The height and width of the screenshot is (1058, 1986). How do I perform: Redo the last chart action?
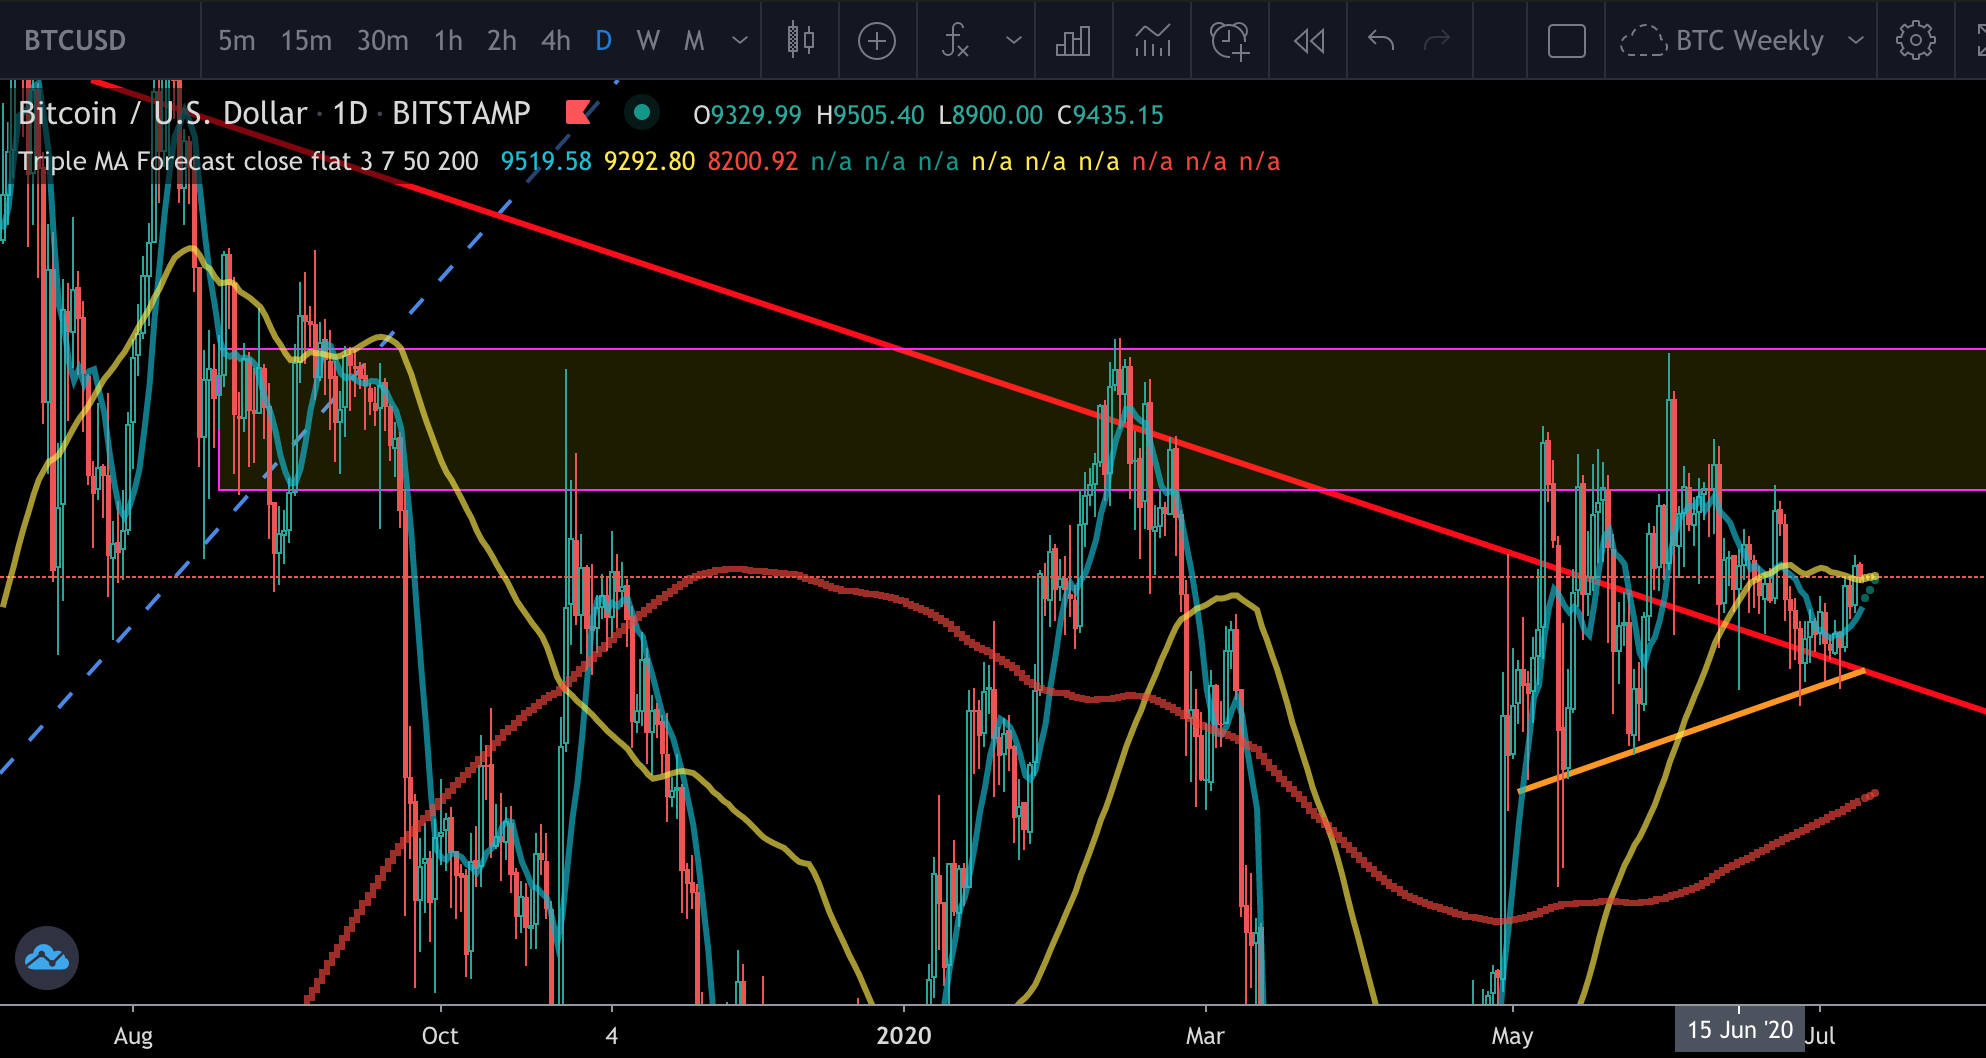point(1436,41)
